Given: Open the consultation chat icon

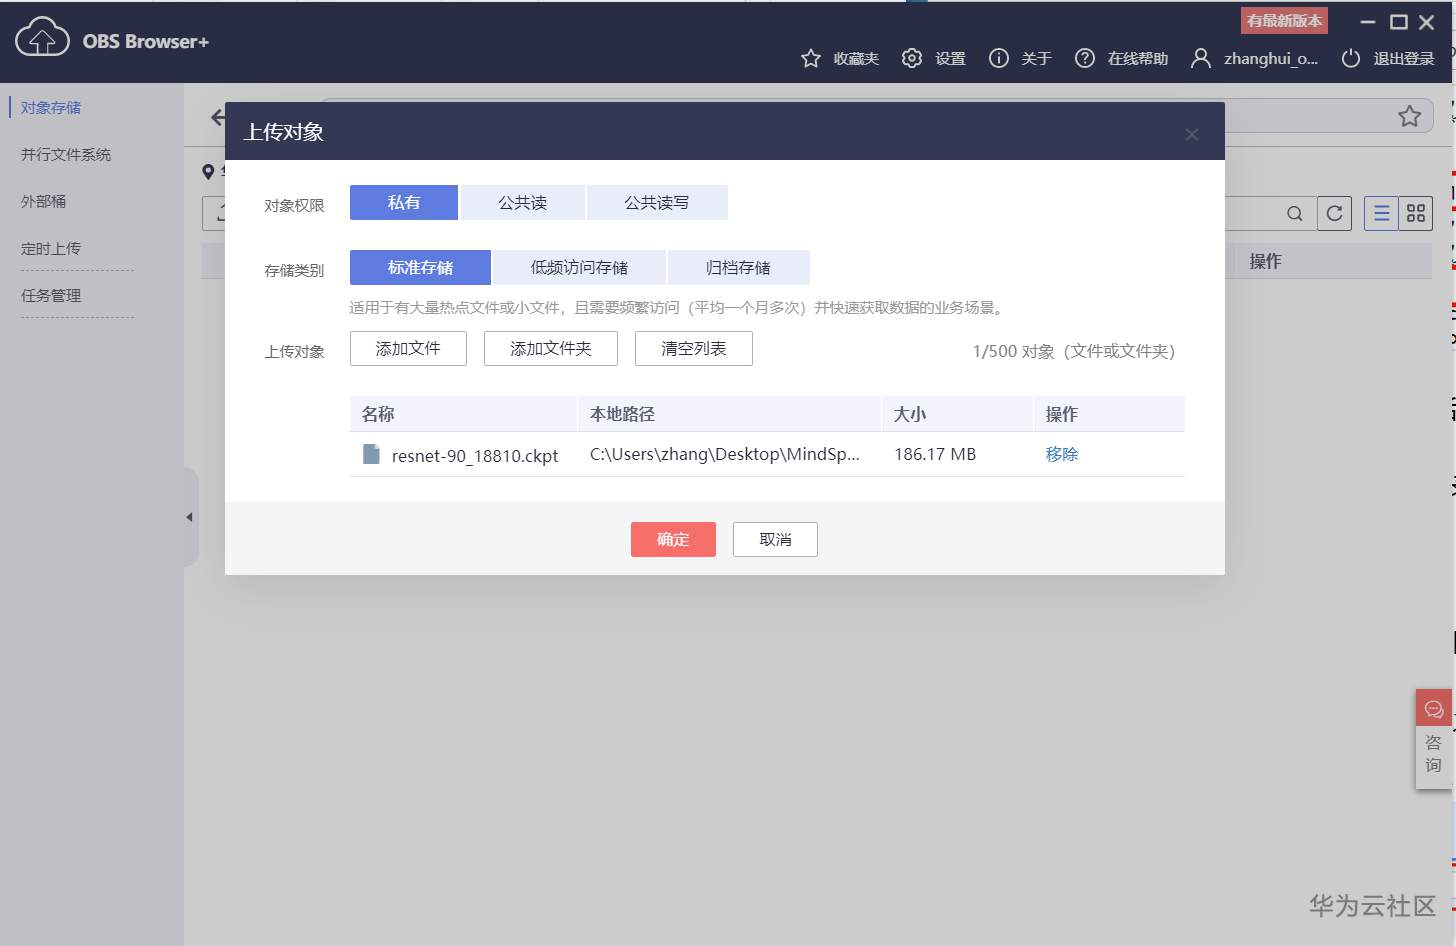Looking at the screenshot, I should click(1434, 709).
